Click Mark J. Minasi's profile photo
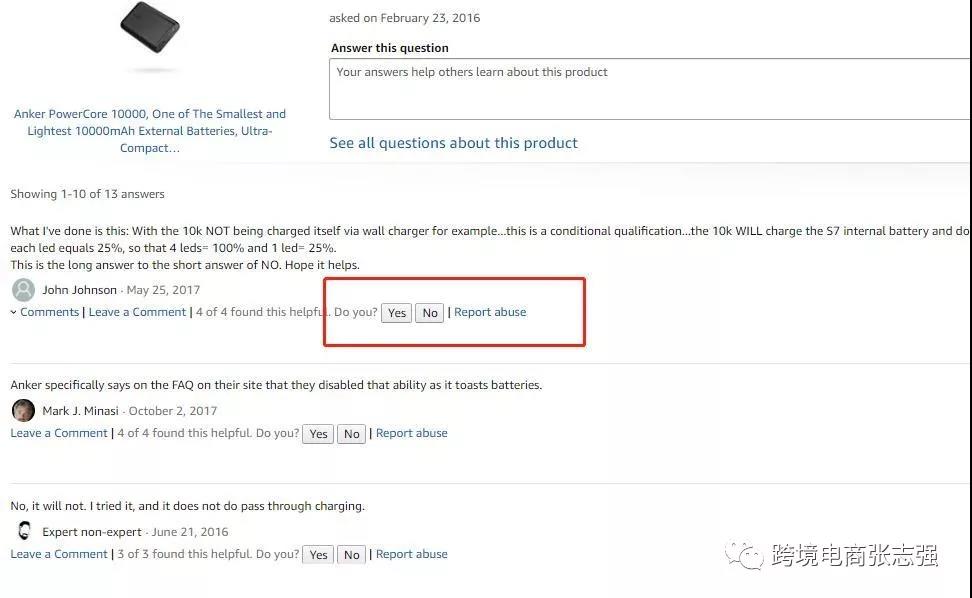This screenshot has height=598, width=972. point(24,410)
